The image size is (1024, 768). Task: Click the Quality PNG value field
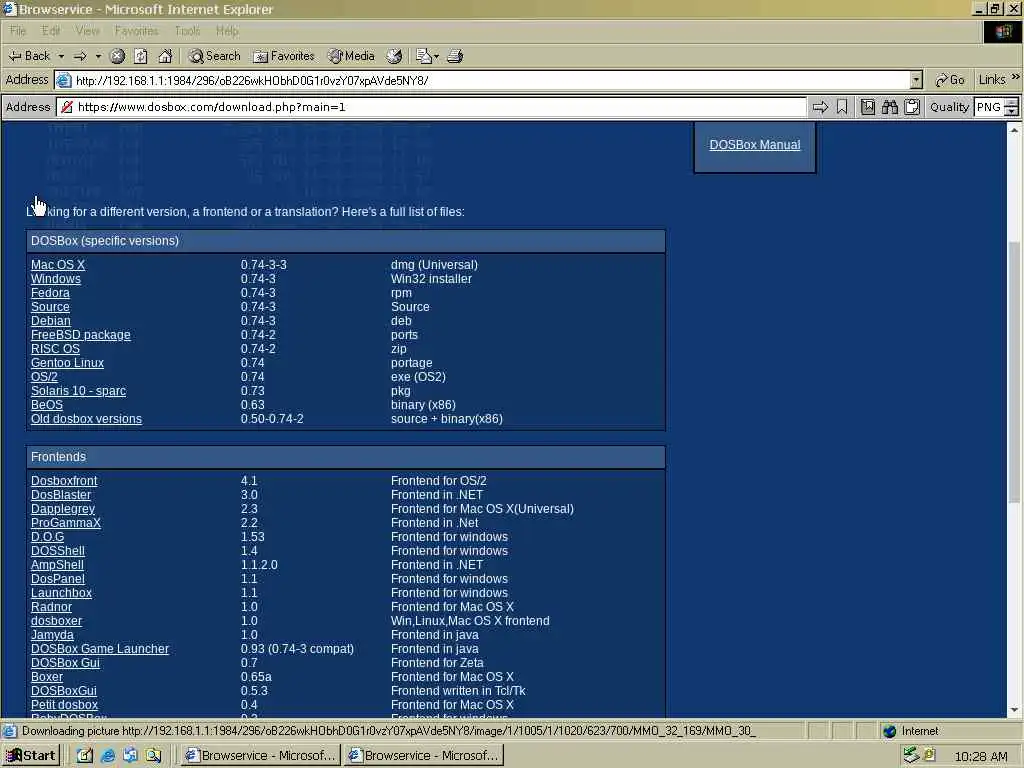point(988,107)
